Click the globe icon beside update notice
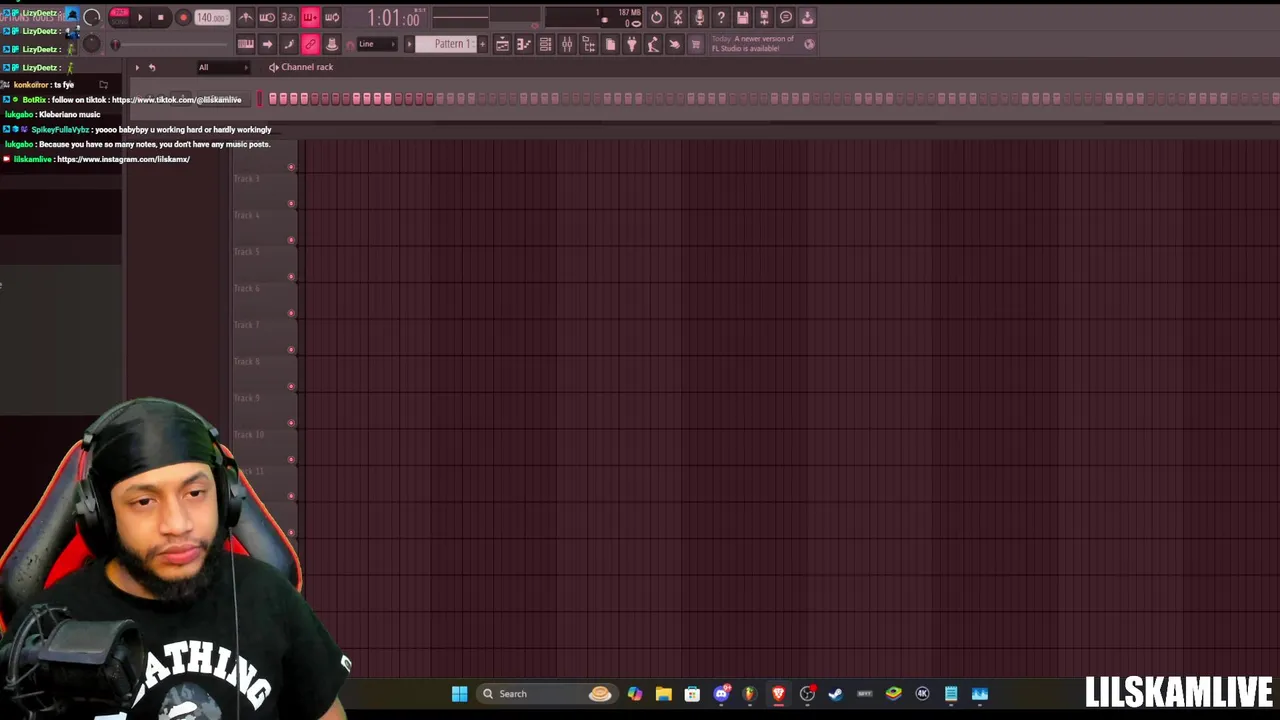Screen dimensions: 1280x720 809,44
